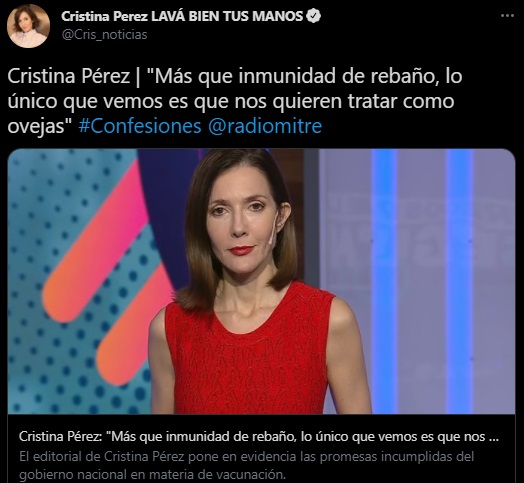Viewport: 524px width, 483px height.
Task: Click the 'gobierno nacional en materia de vacunación' line
Action: coord(152,475)
